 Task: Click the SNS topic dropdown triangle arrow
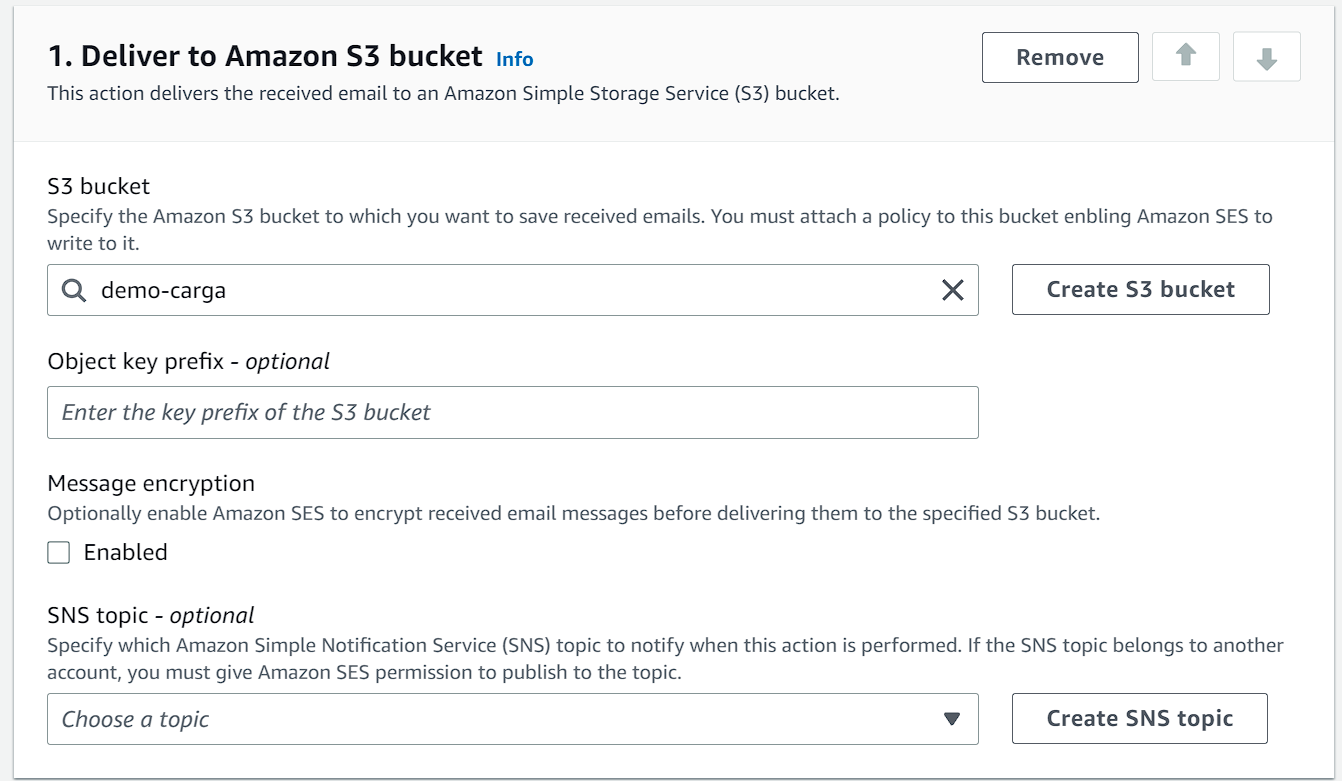(951, 719)
